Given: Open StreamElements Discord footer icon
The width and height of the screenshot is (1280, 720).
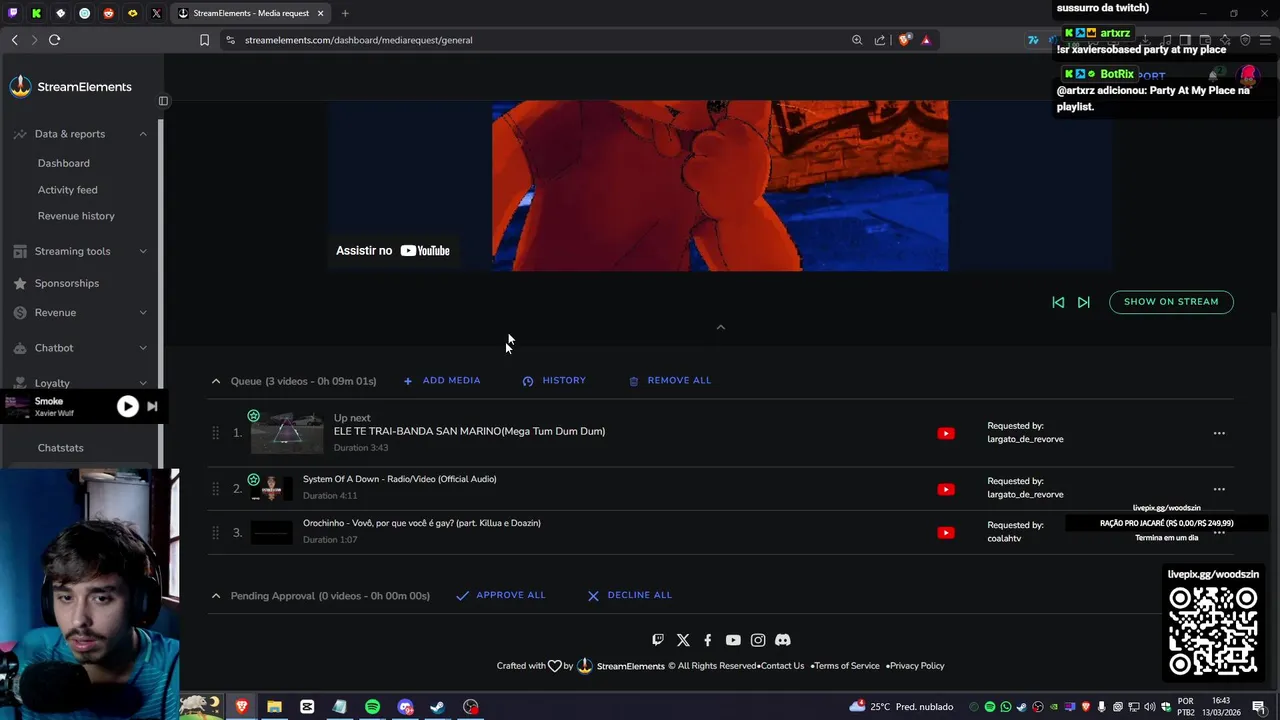Looking at the screenshot, I should [x=783, y=640].
